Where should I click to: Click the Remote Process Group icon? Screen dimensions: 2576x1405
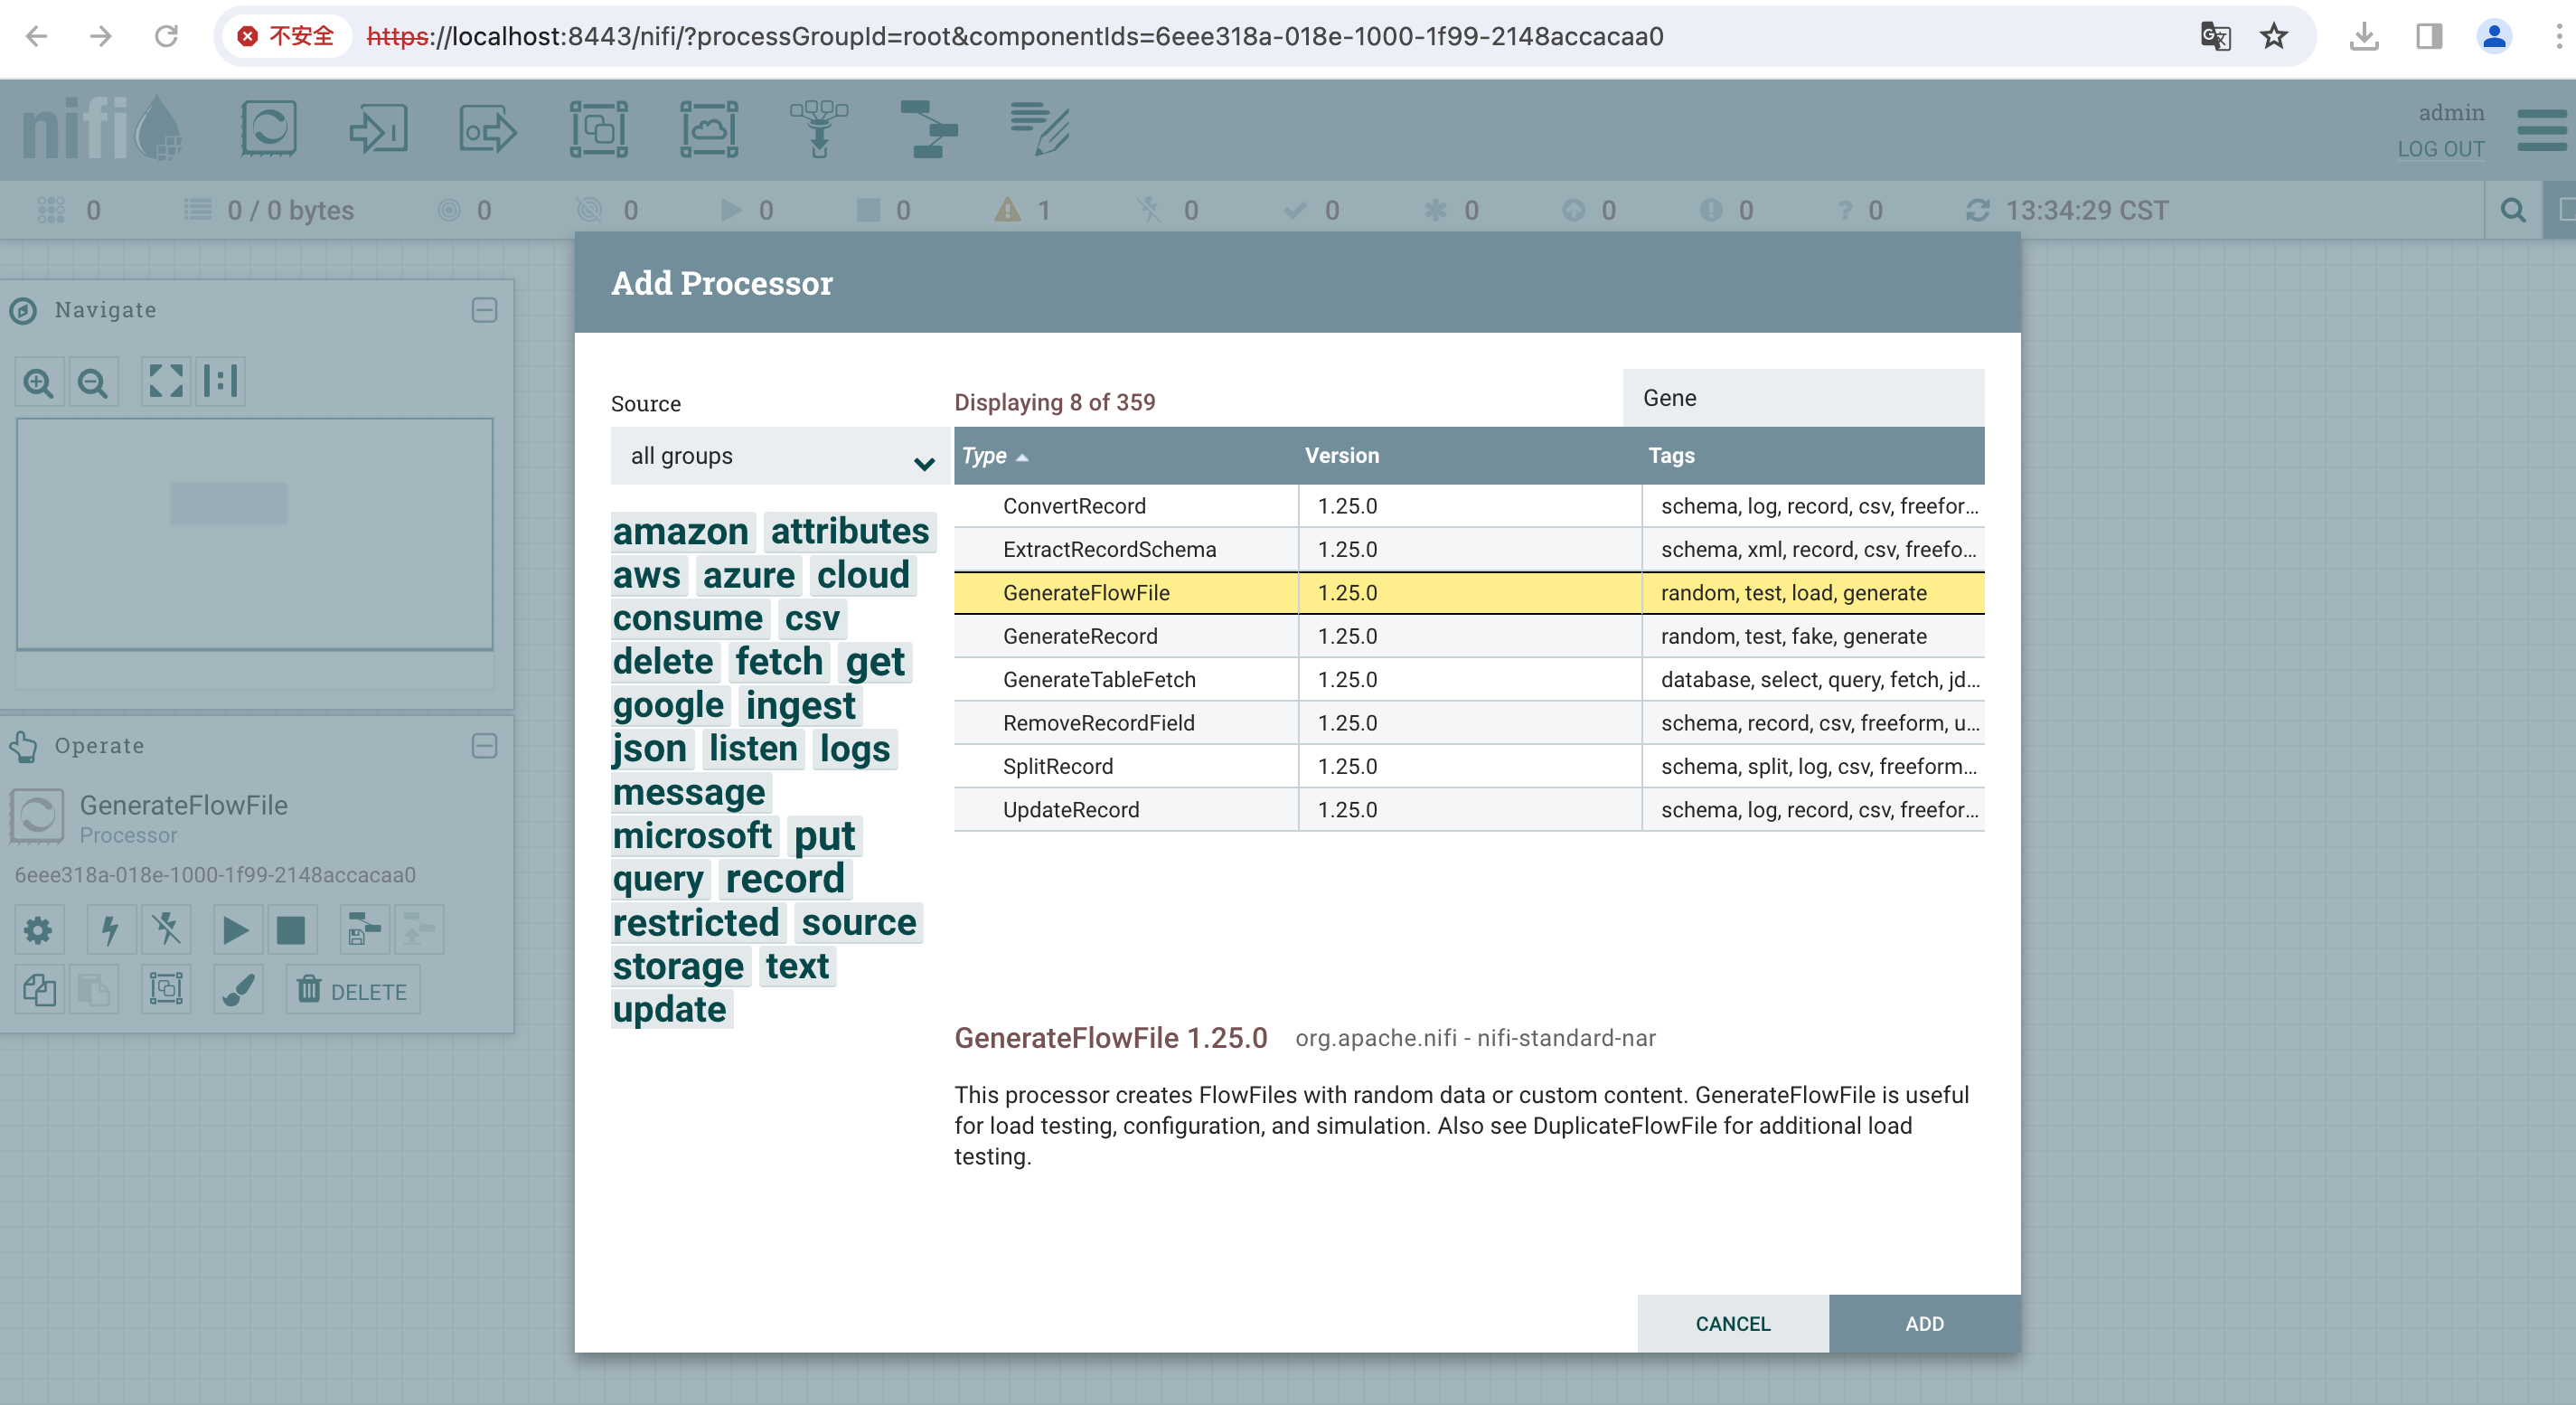click(709, 129)
